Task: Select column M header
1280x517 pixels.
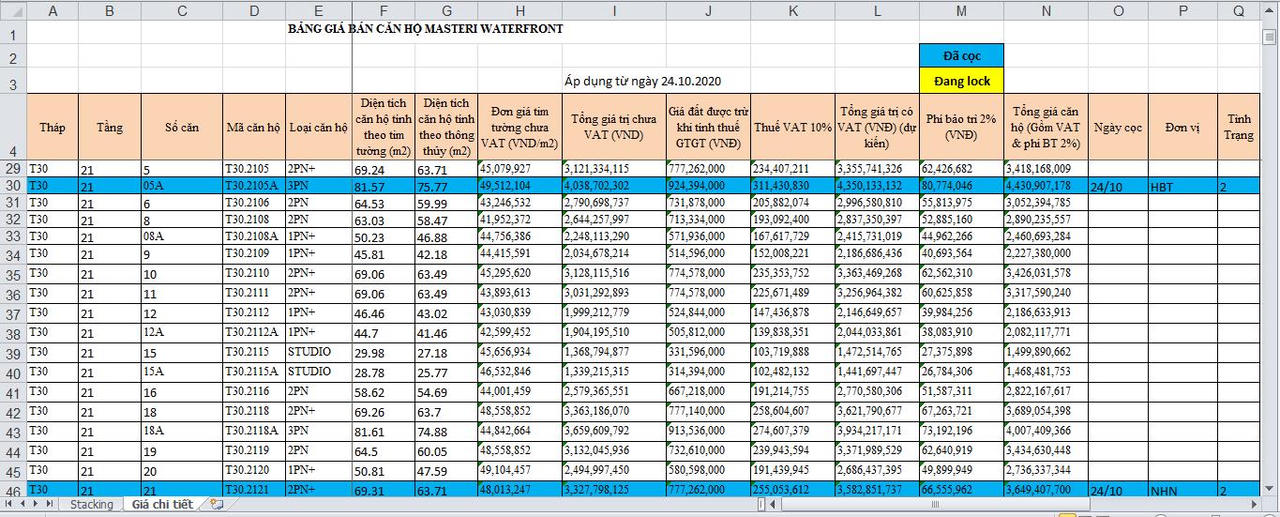Action: (961, 11)
